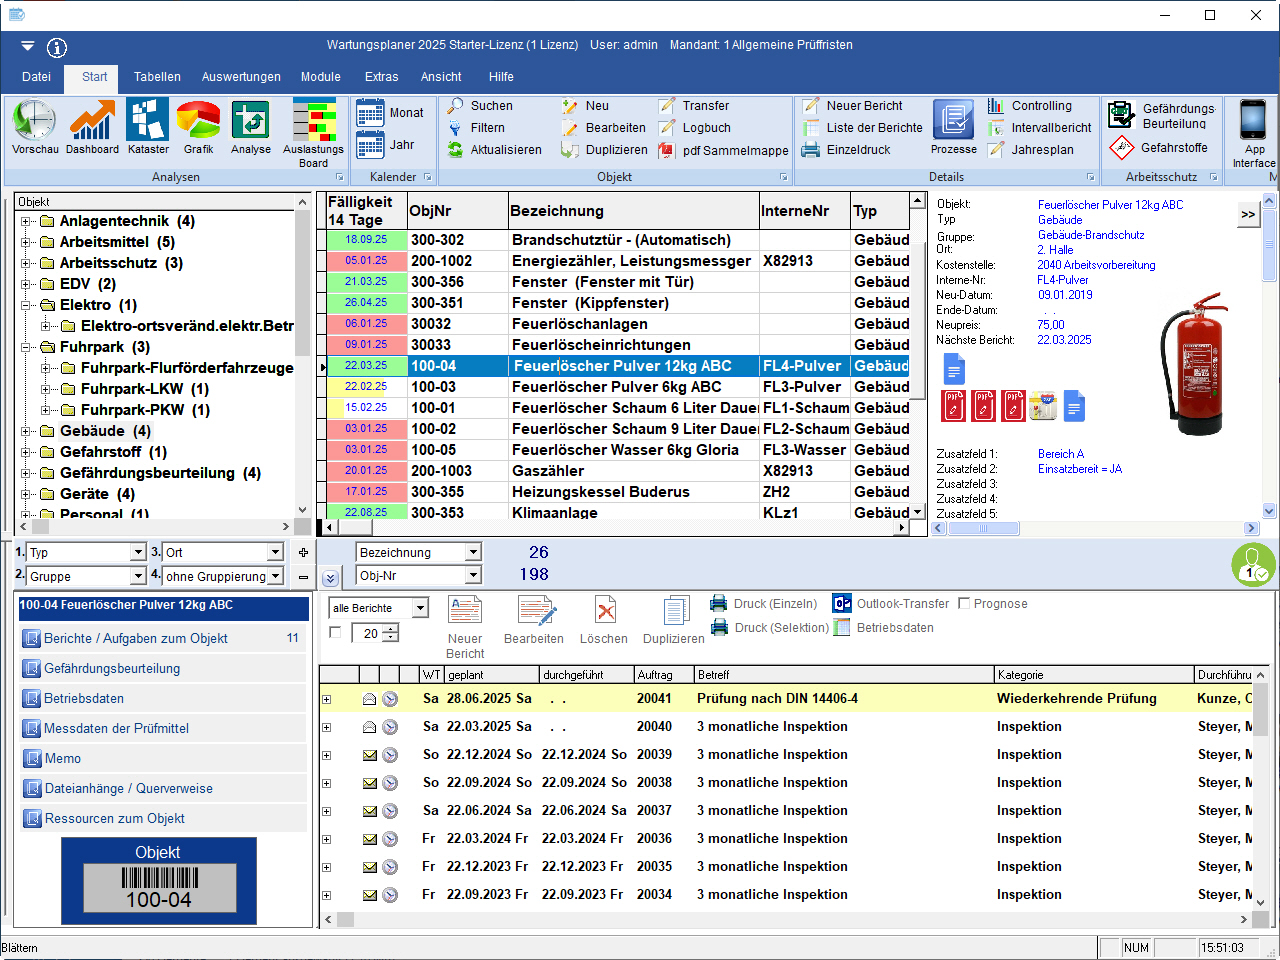1280x960 pixels.
Task: Click the Suchen magnifier tool
Action: tap(480, 106)
